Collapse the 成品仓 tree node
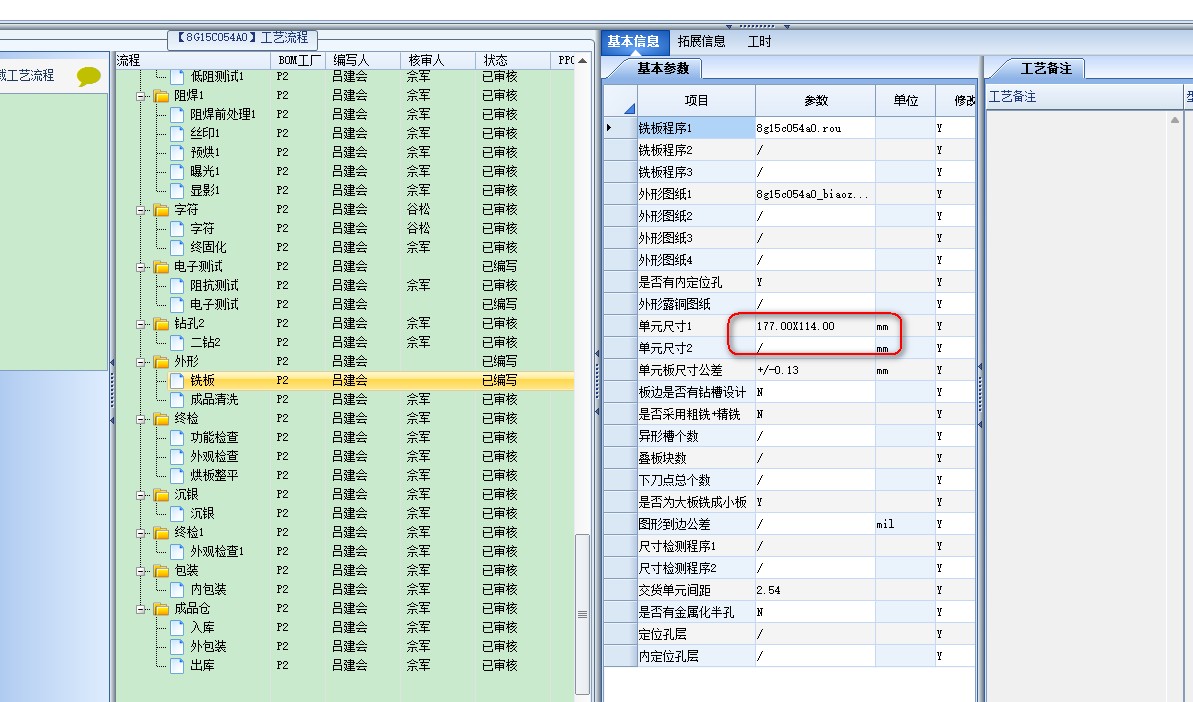The height and width of the screenshot is (702, 1193). coord(141,609)
